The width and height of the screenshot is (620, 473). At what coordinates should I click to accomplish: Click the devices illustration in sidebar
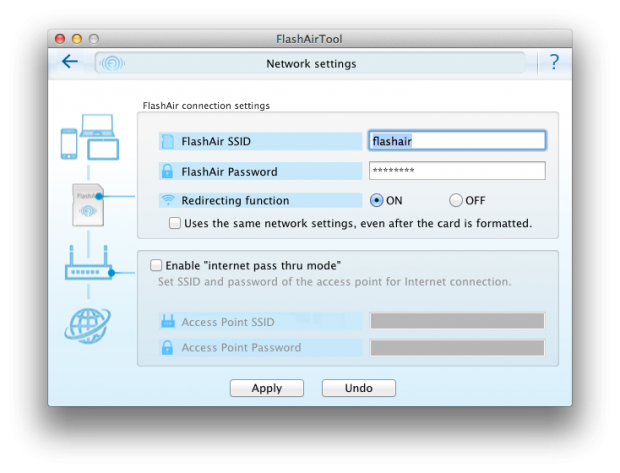[x=90, y=137]
